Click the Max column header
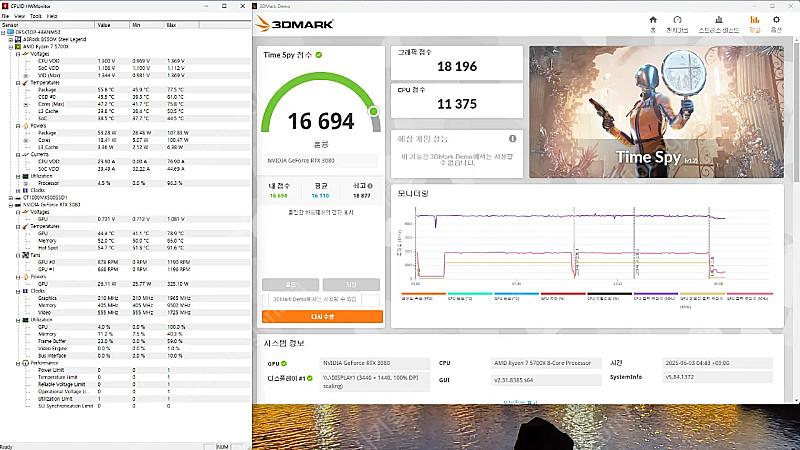This screenshot has width=800, height=450. point(181,25)
